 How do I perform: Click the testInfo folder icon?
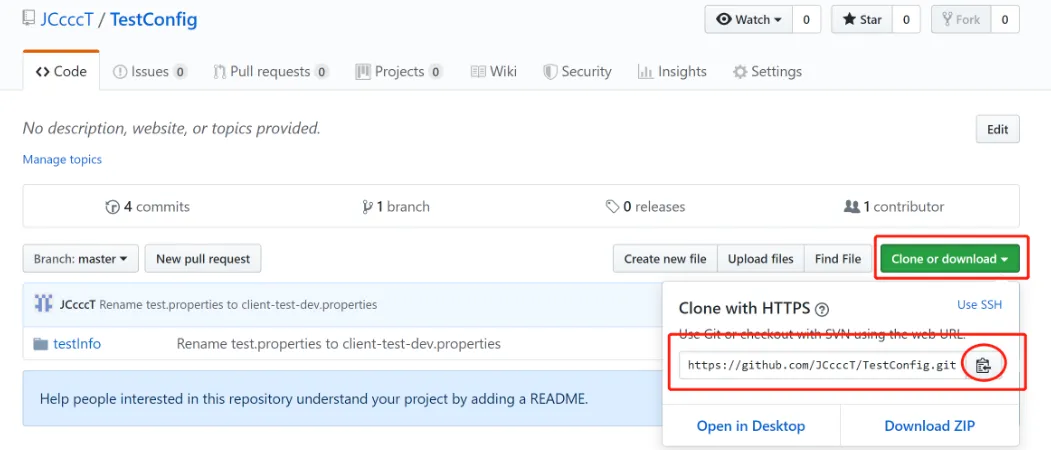tap(41, 344)
